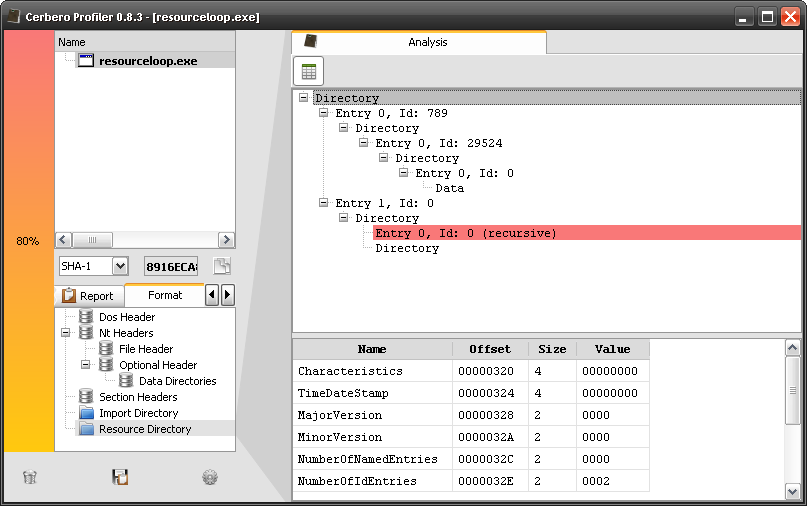This screenshot has height=506, width=807.
Task: Collapse the root Directory node
Action: point(304,97)
